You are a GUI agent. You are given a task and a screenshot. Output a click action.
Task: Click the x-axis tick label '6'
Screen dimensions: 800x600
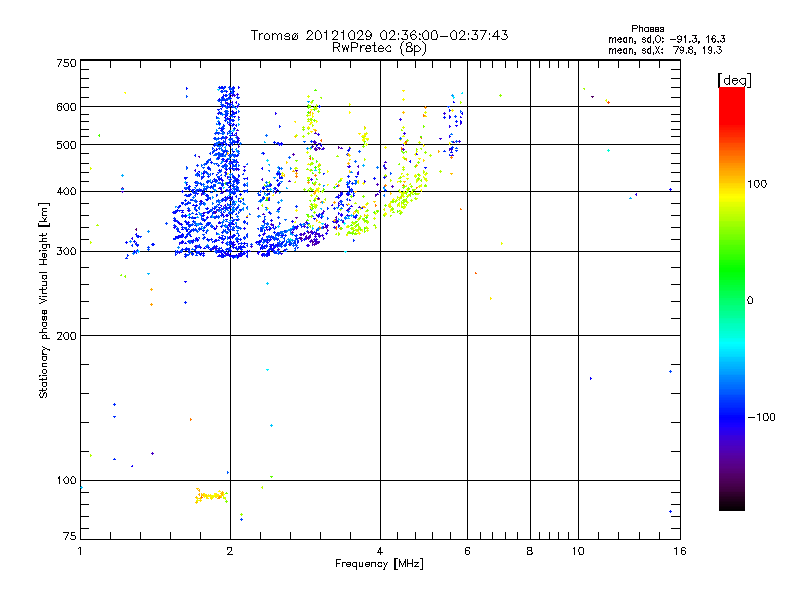(467, 551)
